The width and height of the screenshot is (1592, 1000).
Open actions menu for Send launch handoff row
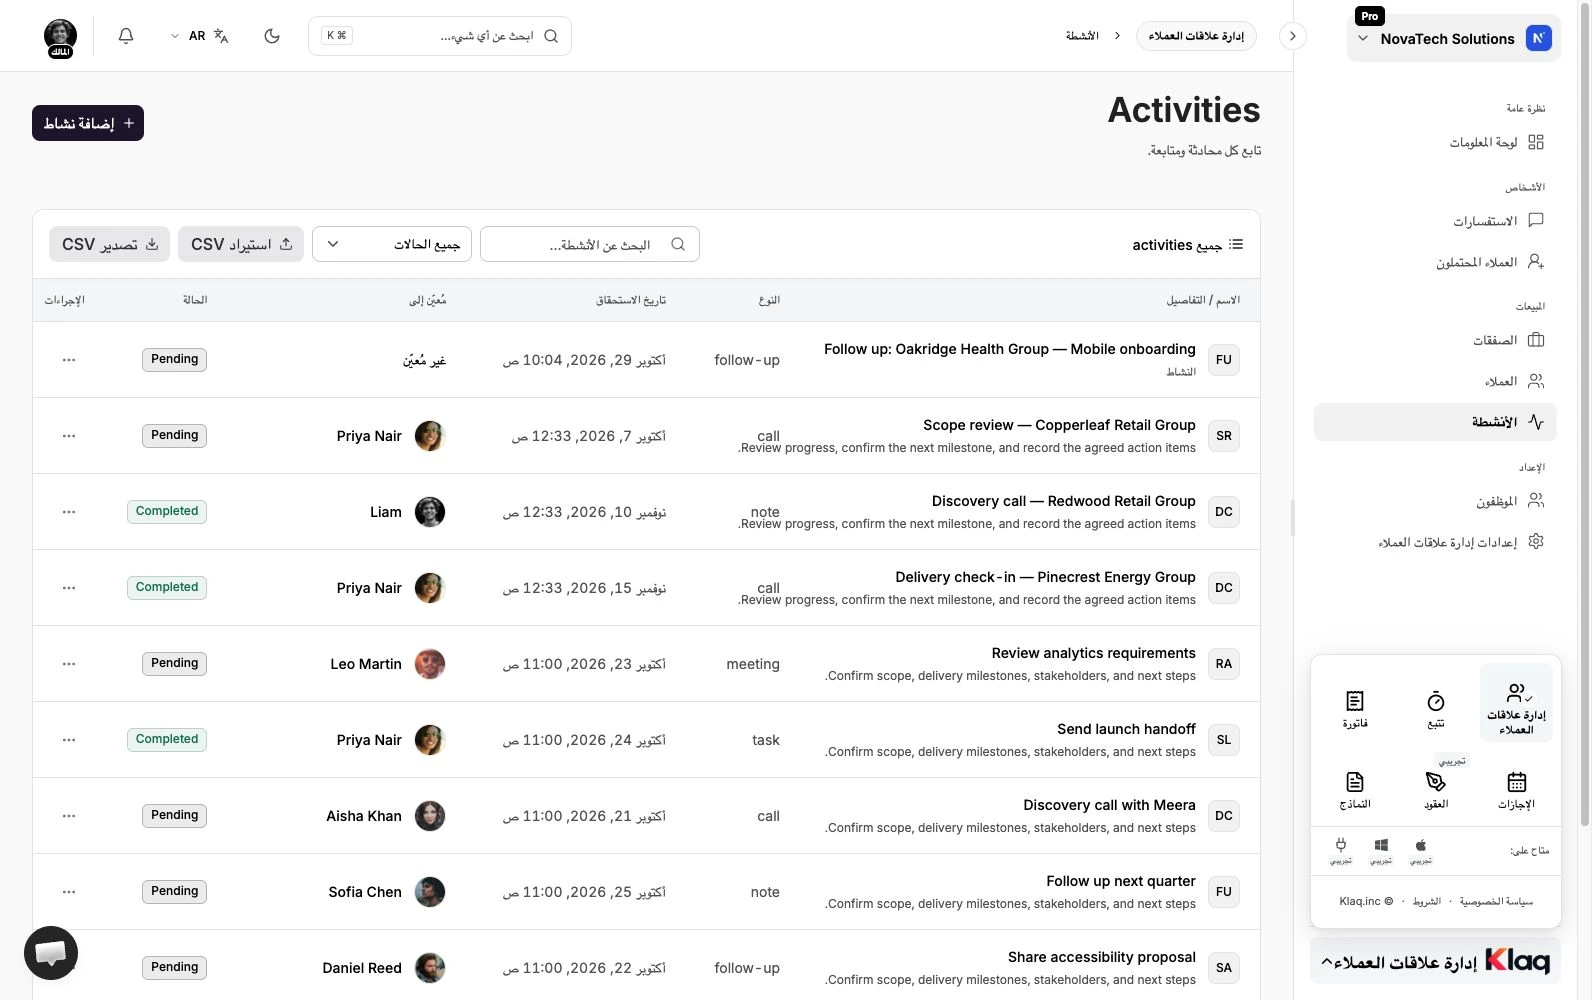(69, 740)
